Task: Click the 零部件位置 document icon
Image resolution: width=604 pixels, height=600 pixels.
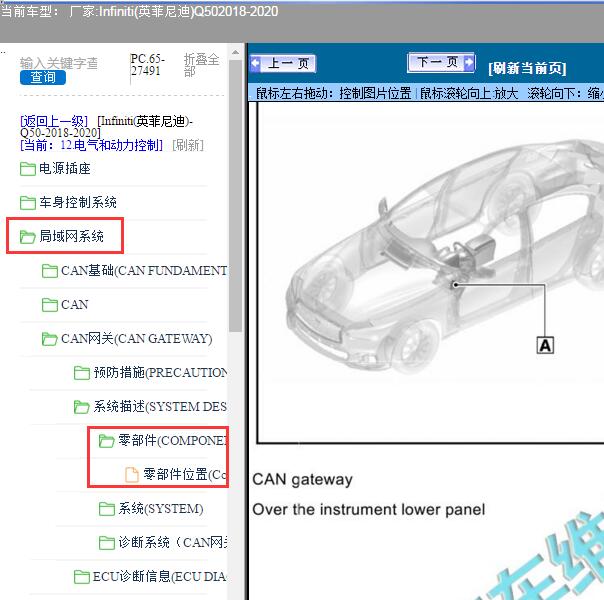Action: point(132,474)
